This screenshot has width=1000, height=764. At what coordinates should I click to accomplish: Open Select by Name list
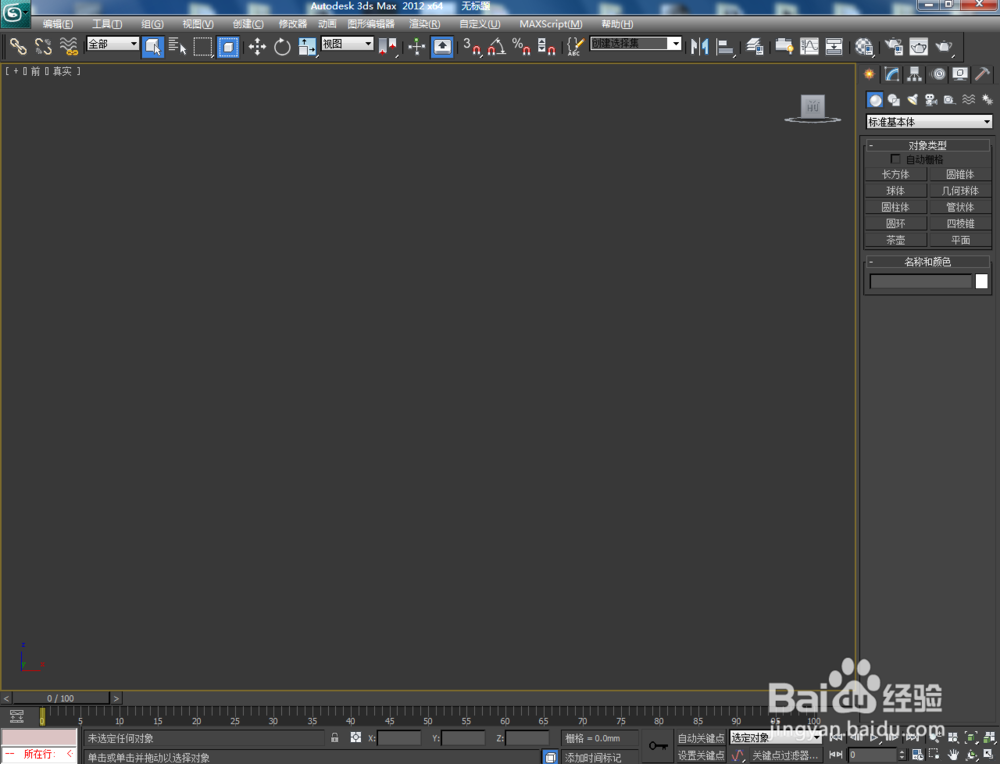click(x=177, y=47)
